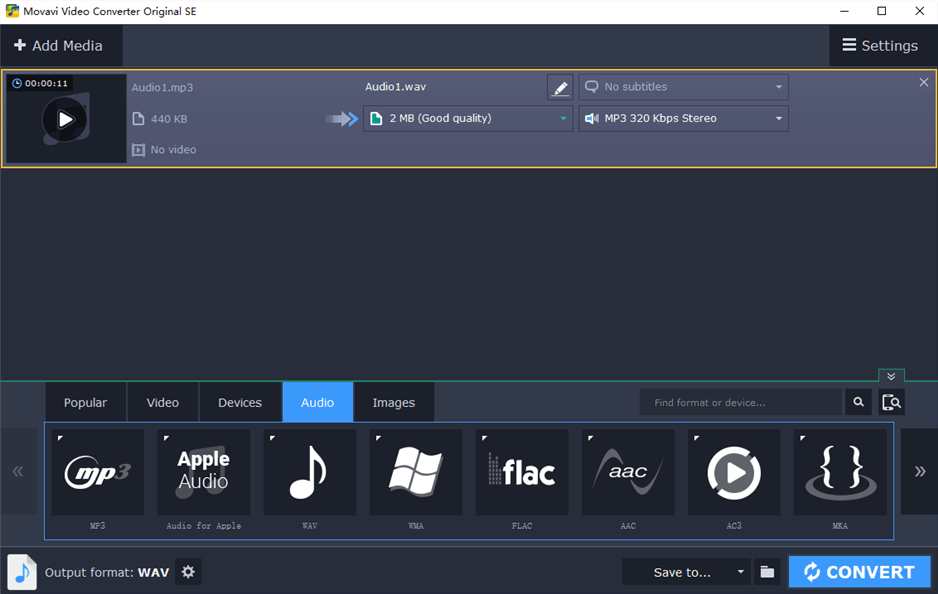Click the Audio1.mp3 source filename
Viewport: 938px width, 594px height.
[162, 87]
